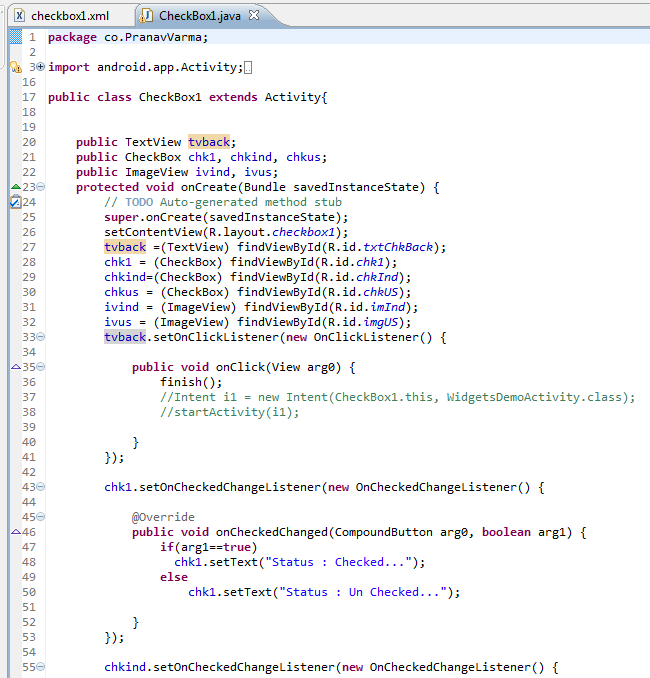Screen dimensions: 650x678
Task: Click the warning lightbulb marker at line 3
Action: (16, 67)
